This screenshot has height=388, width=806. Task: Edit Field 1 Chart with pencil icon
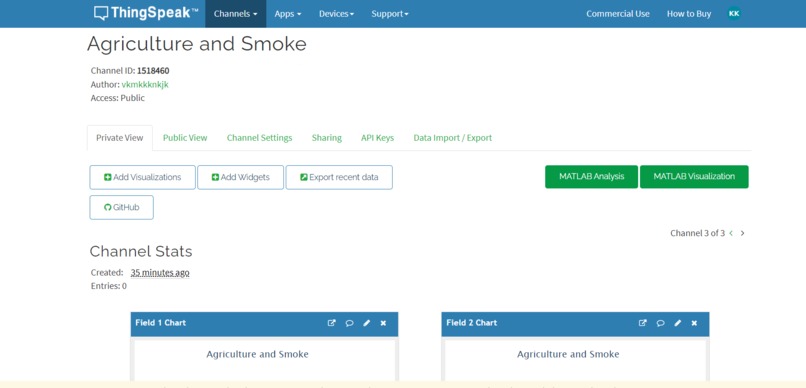tap(367, 323)
